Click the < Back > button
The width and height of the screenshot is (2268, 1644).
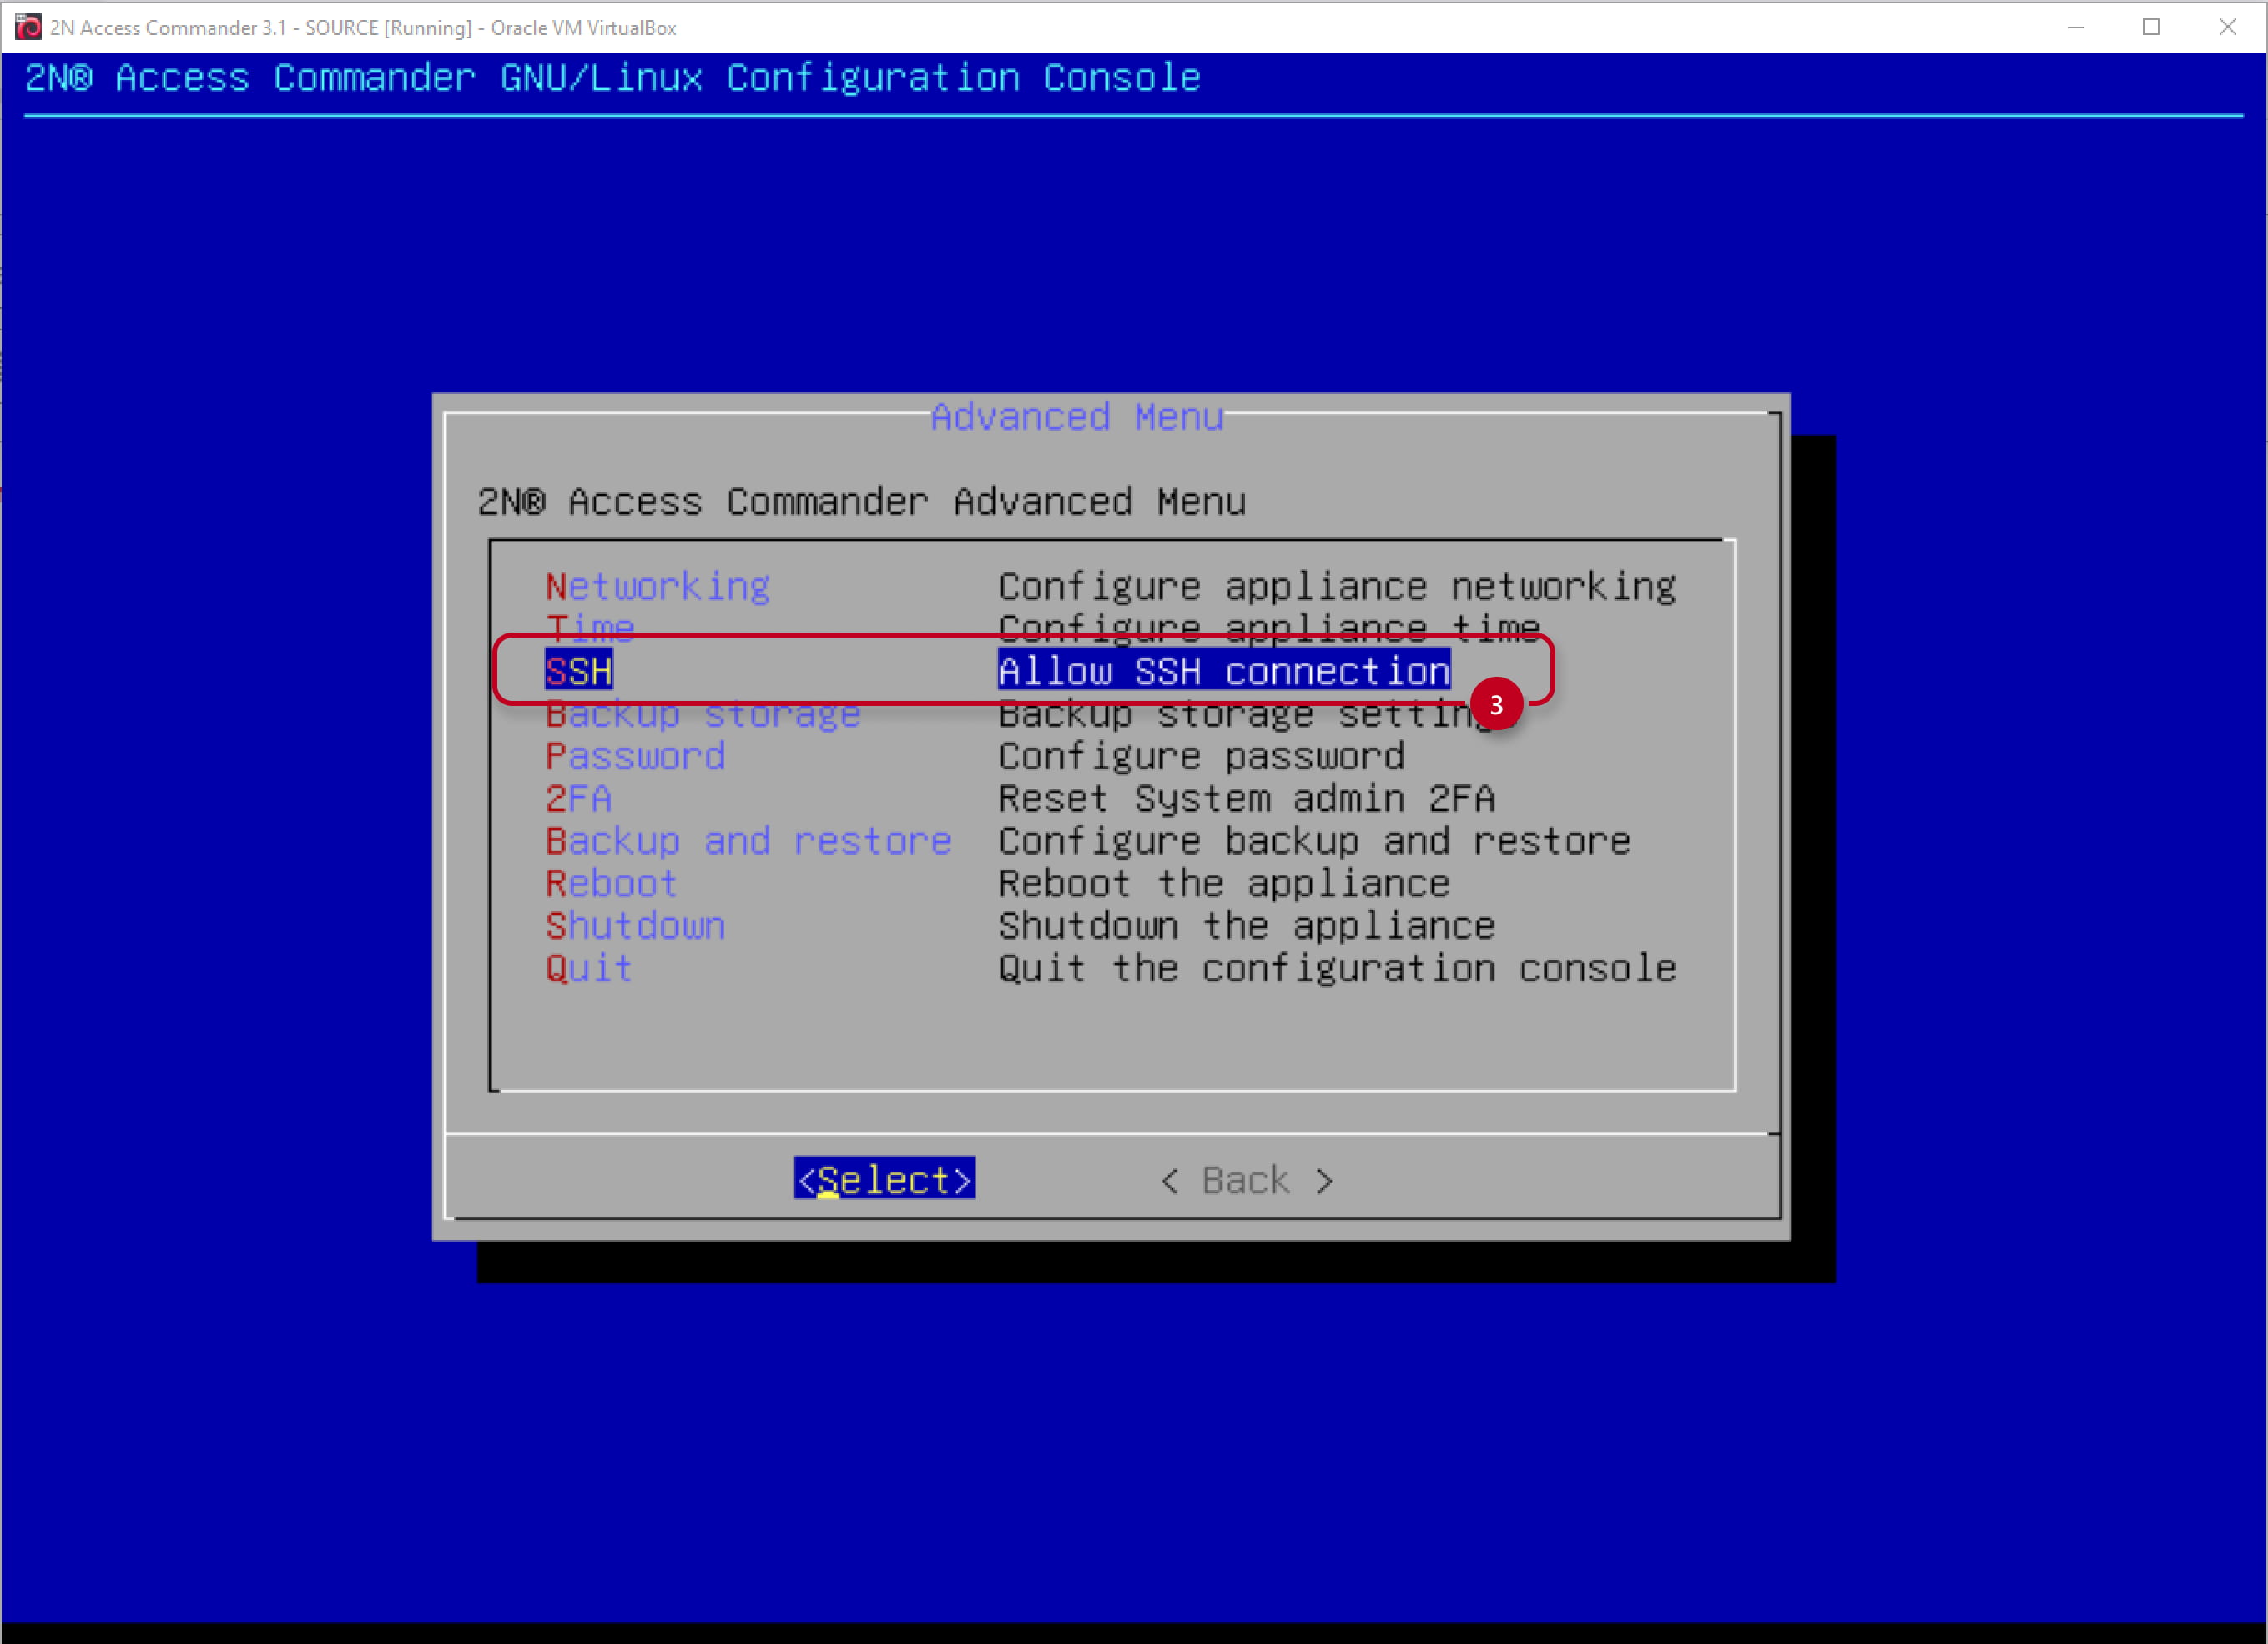point(1246,1181)
